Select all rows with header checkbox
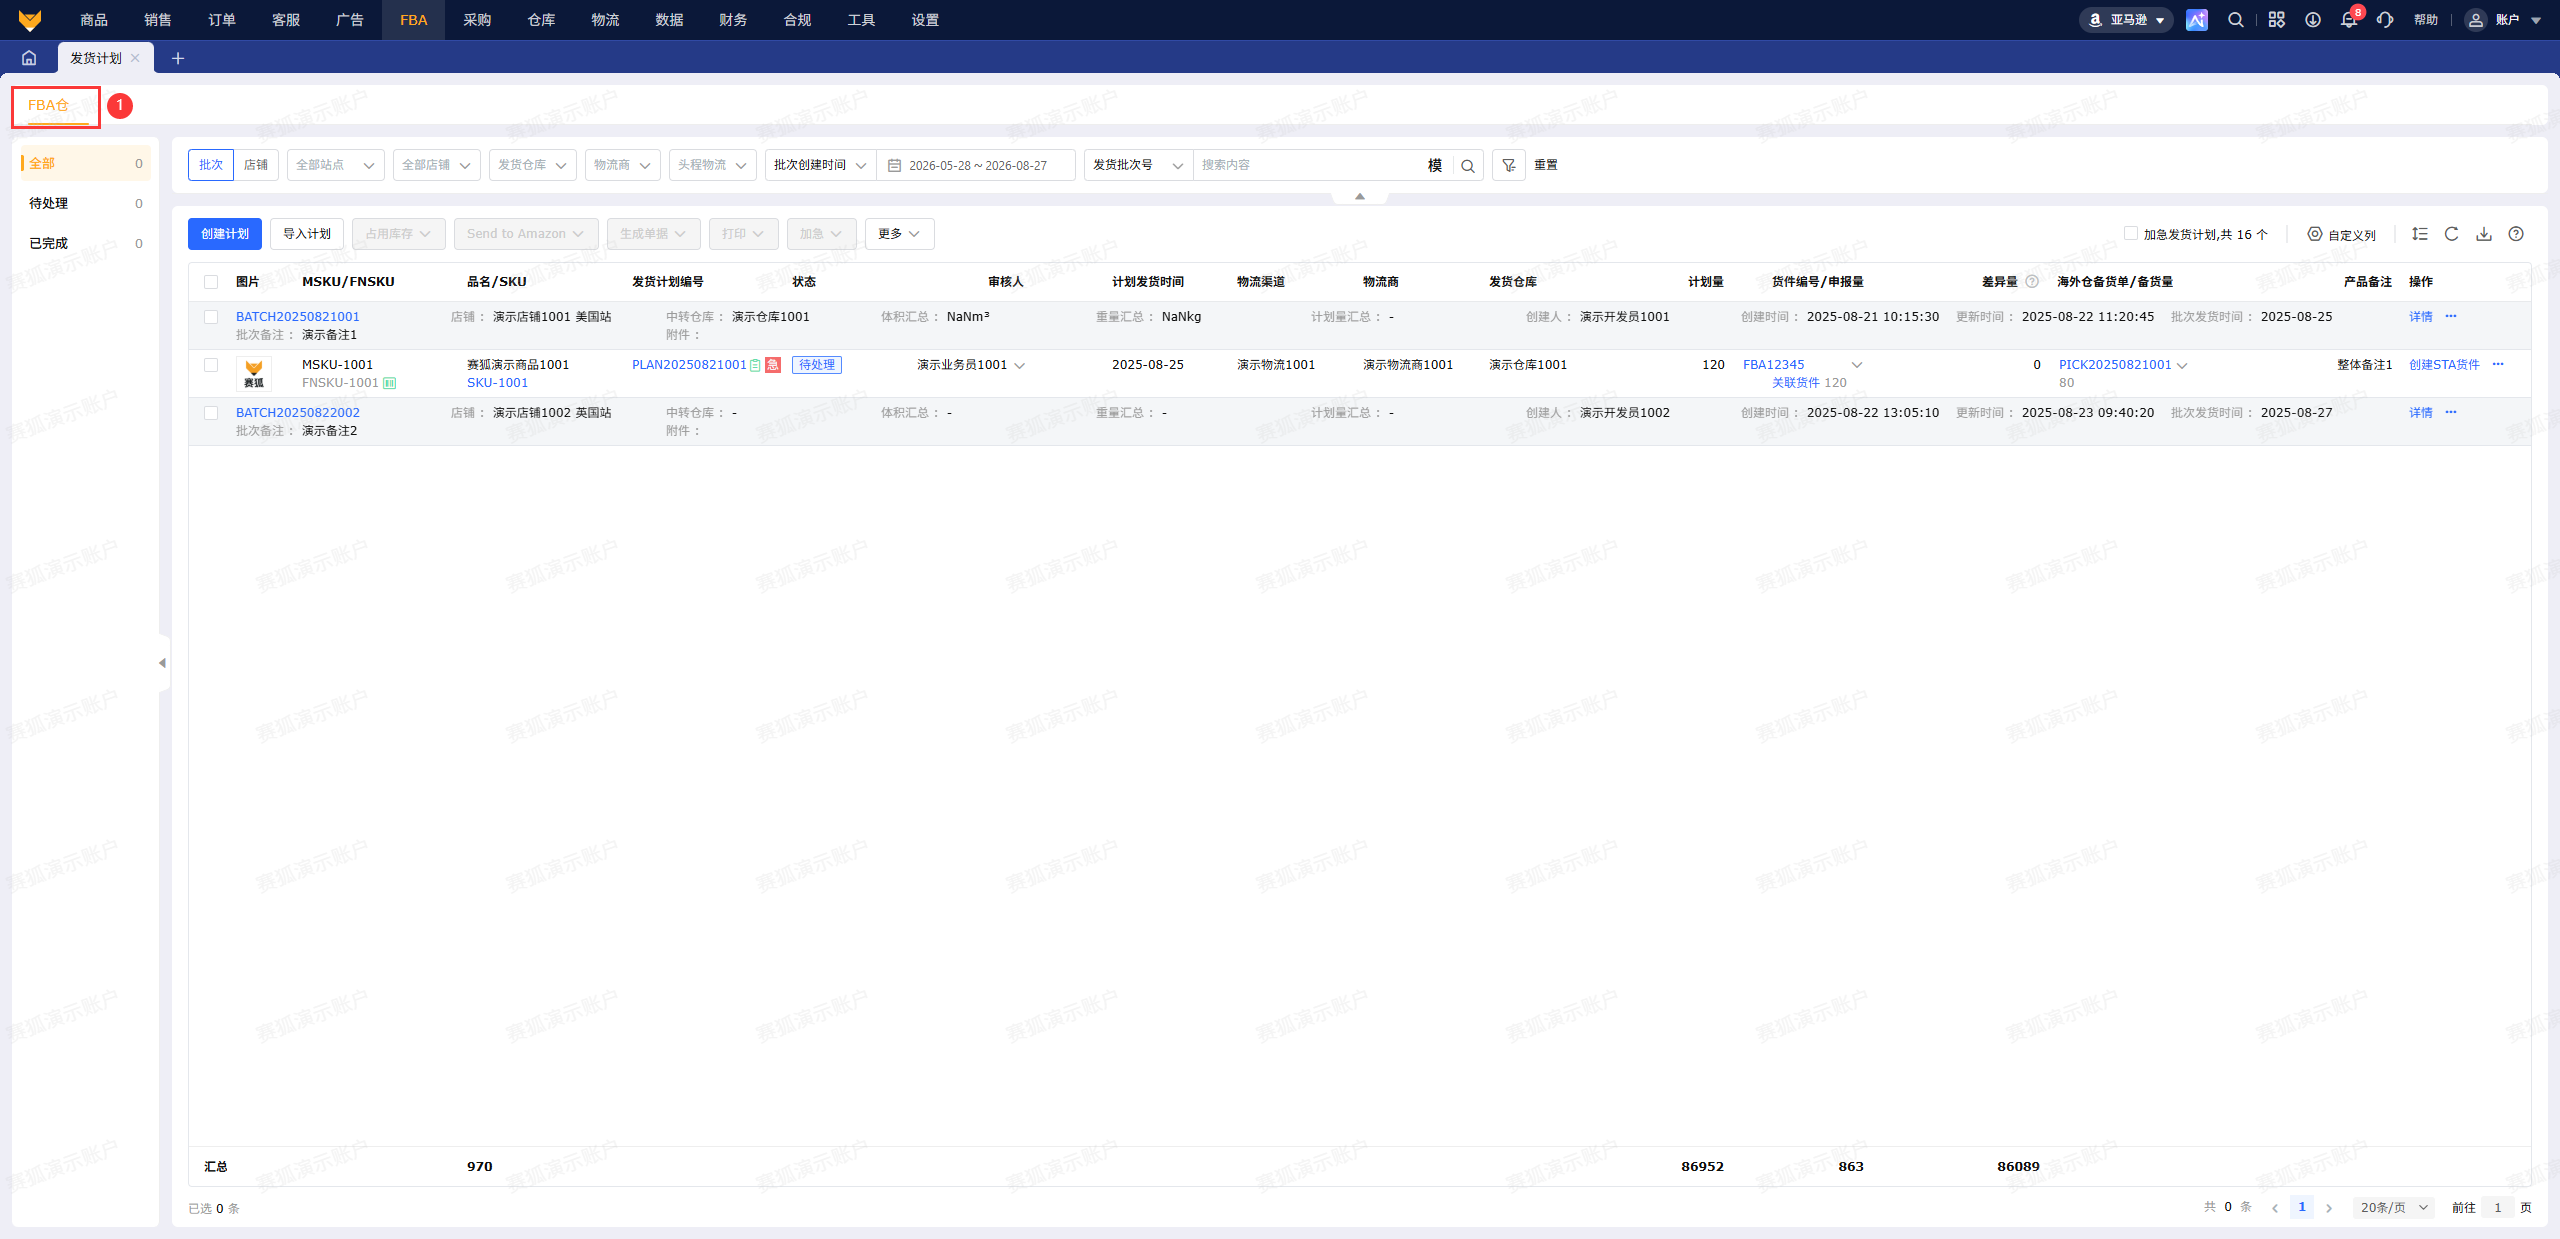 (211, 282)
